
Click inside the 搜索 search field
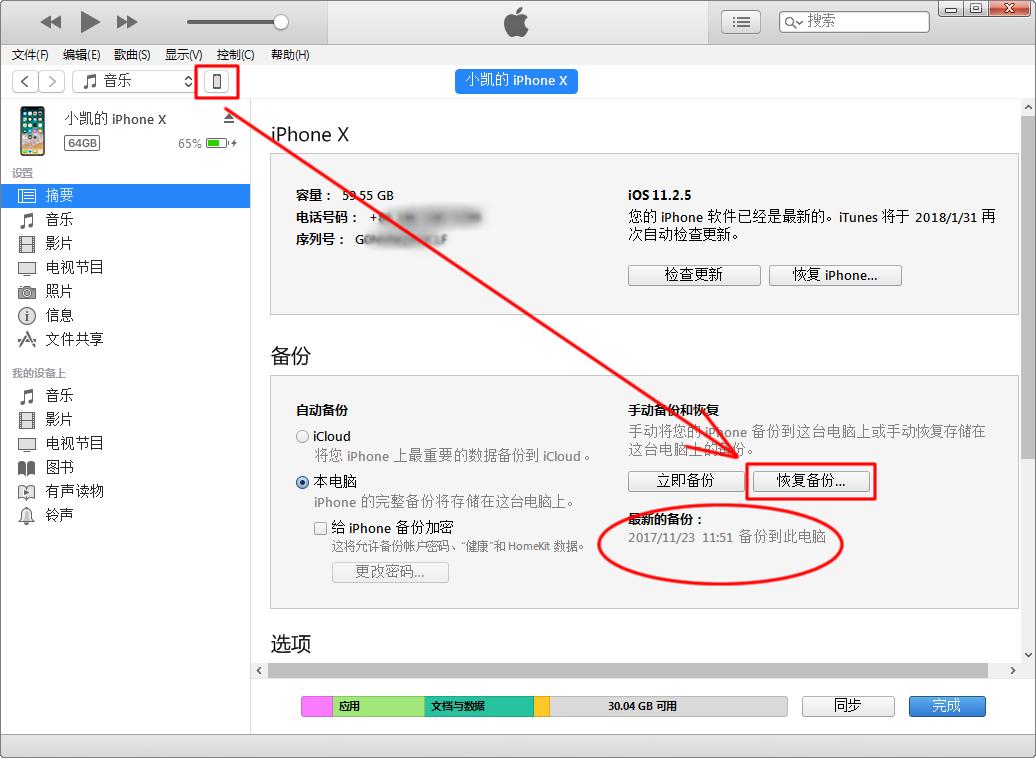pos(860,21)
